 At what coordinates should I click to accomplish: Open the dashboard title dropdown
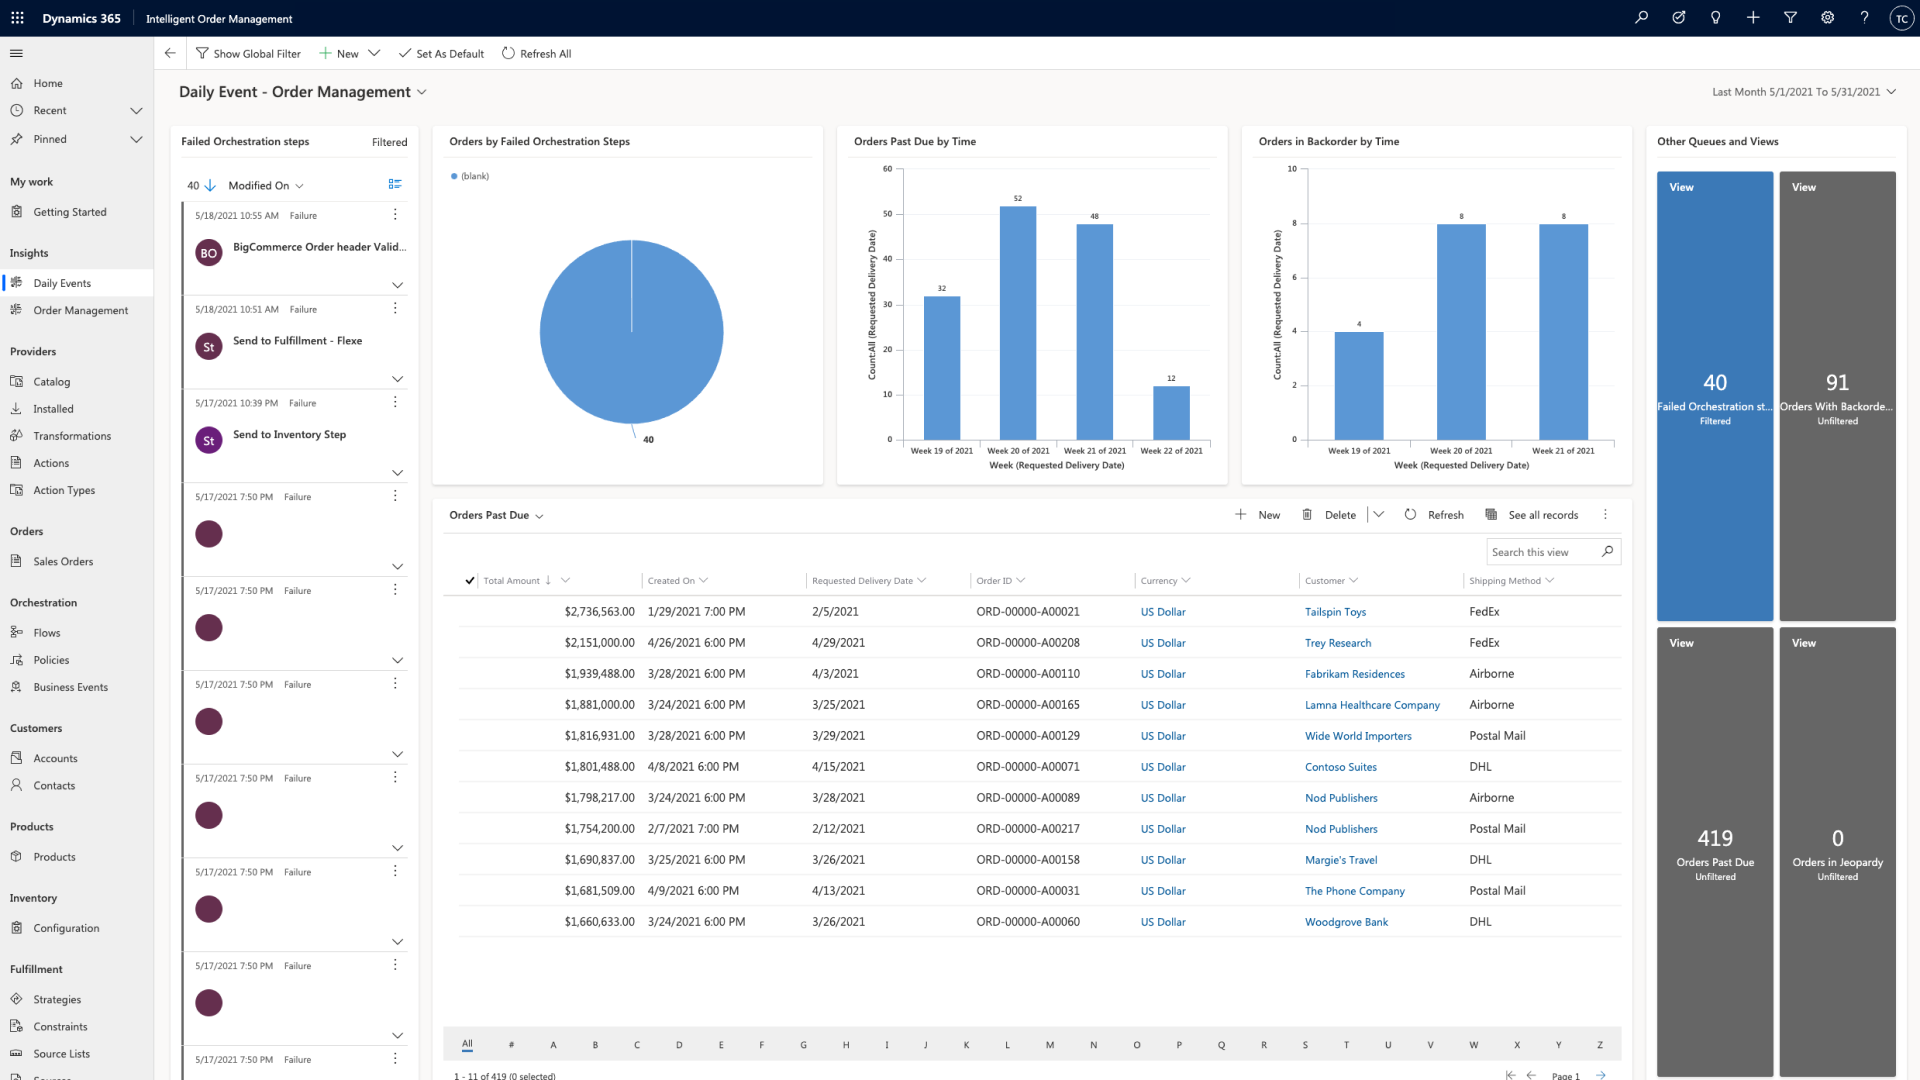(x=422, y=92)
